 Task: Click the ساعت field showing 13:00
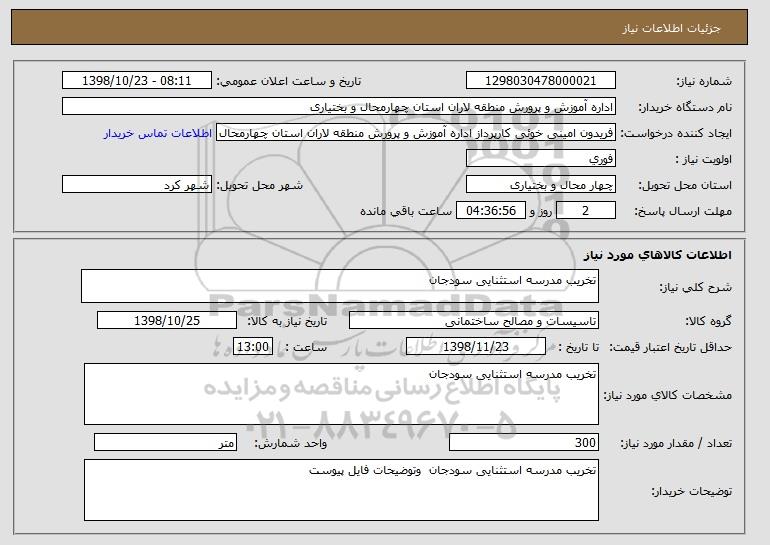[253, 347]
